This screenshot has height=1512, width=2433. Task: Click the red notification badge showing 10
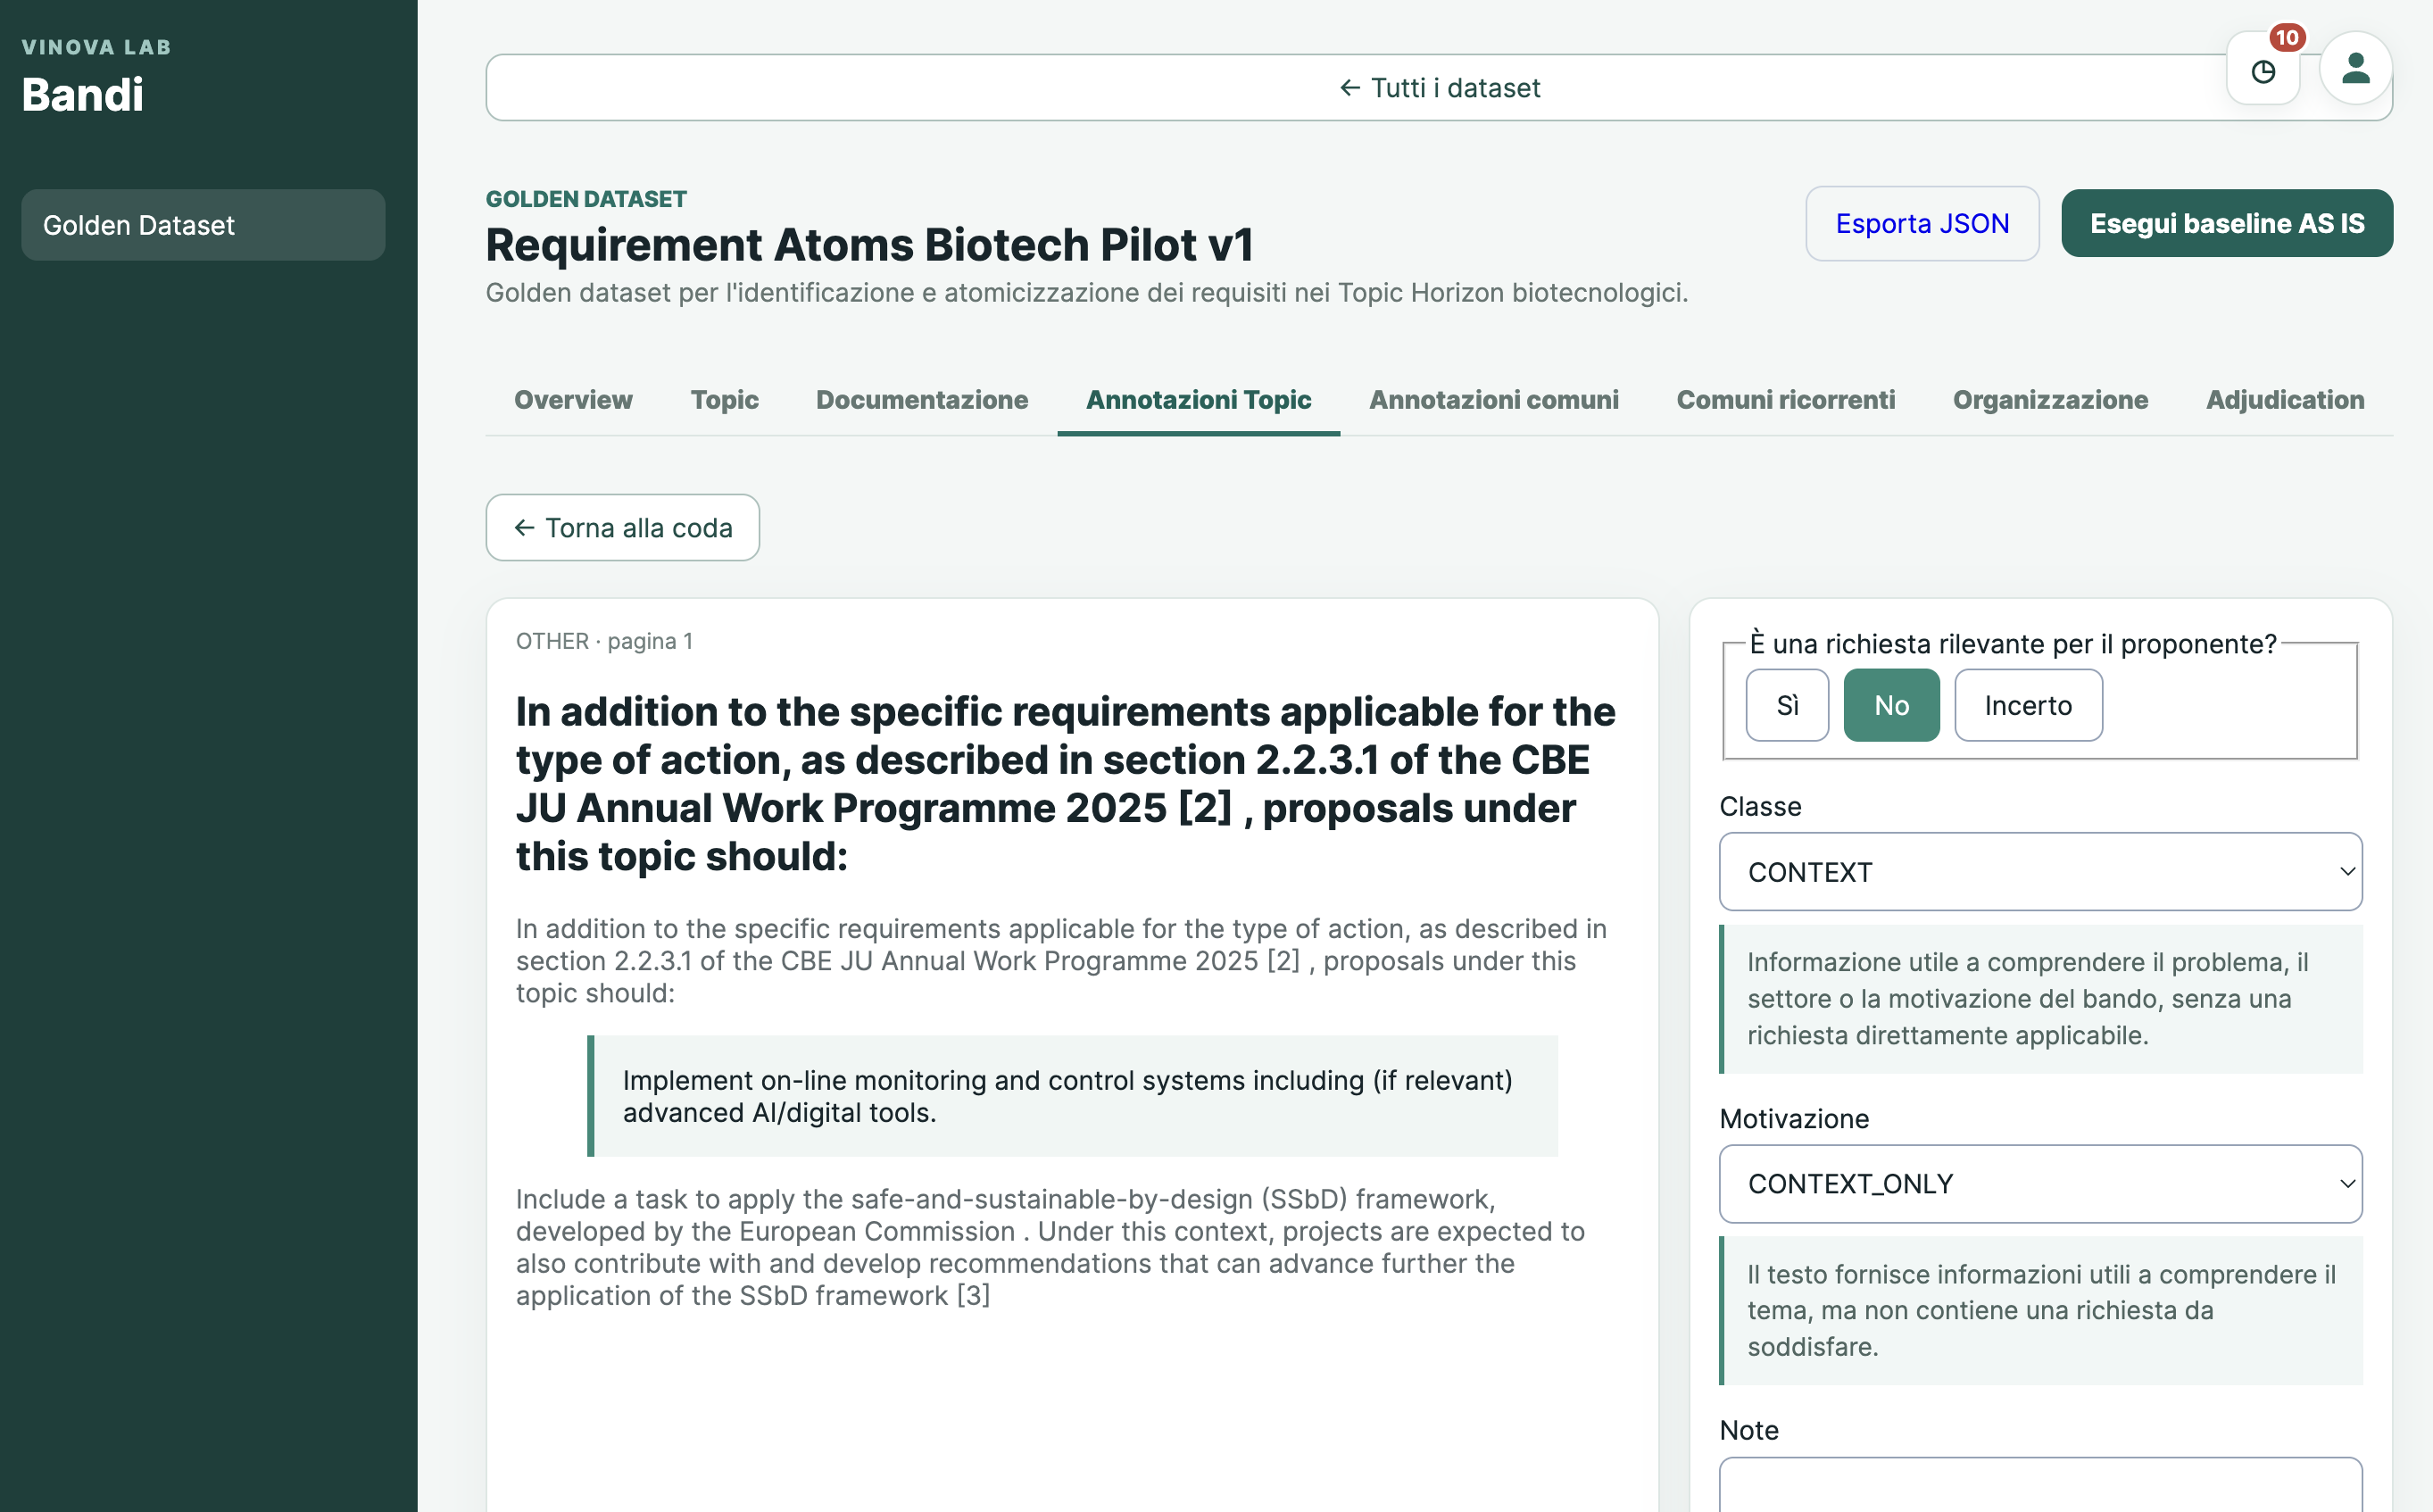point(2287,37)
